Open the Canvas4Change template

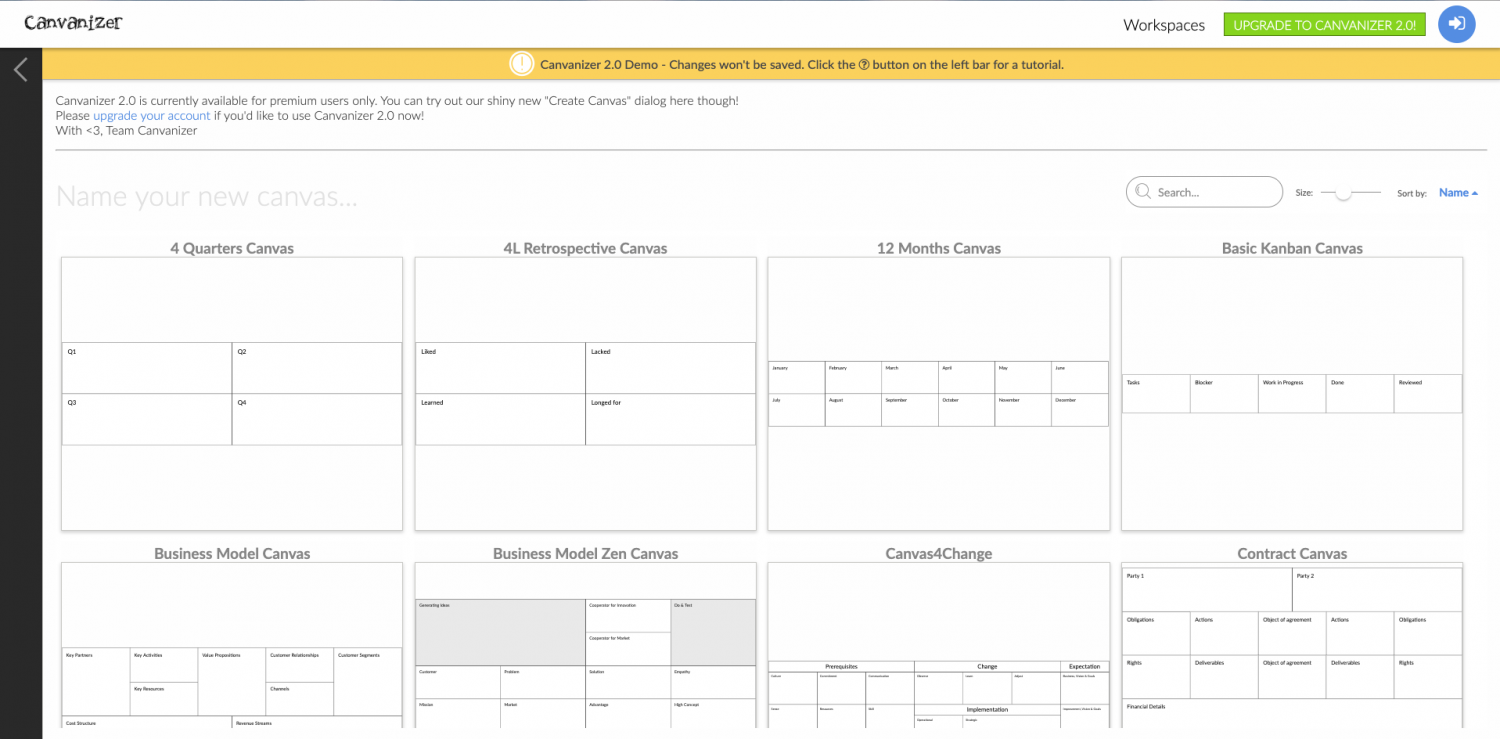pos(938,650)
